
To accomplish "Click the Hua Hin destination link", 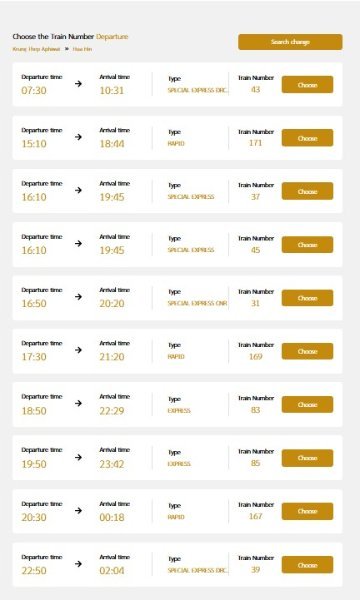I will (82, 49).
